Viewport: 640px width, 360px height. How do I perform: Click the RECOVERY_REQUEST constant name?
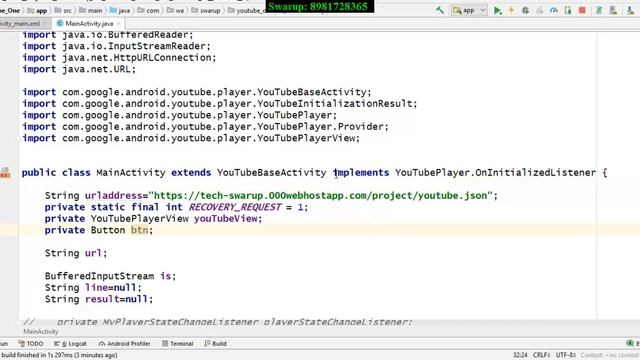pyautogui.click(x=235, y=207)
